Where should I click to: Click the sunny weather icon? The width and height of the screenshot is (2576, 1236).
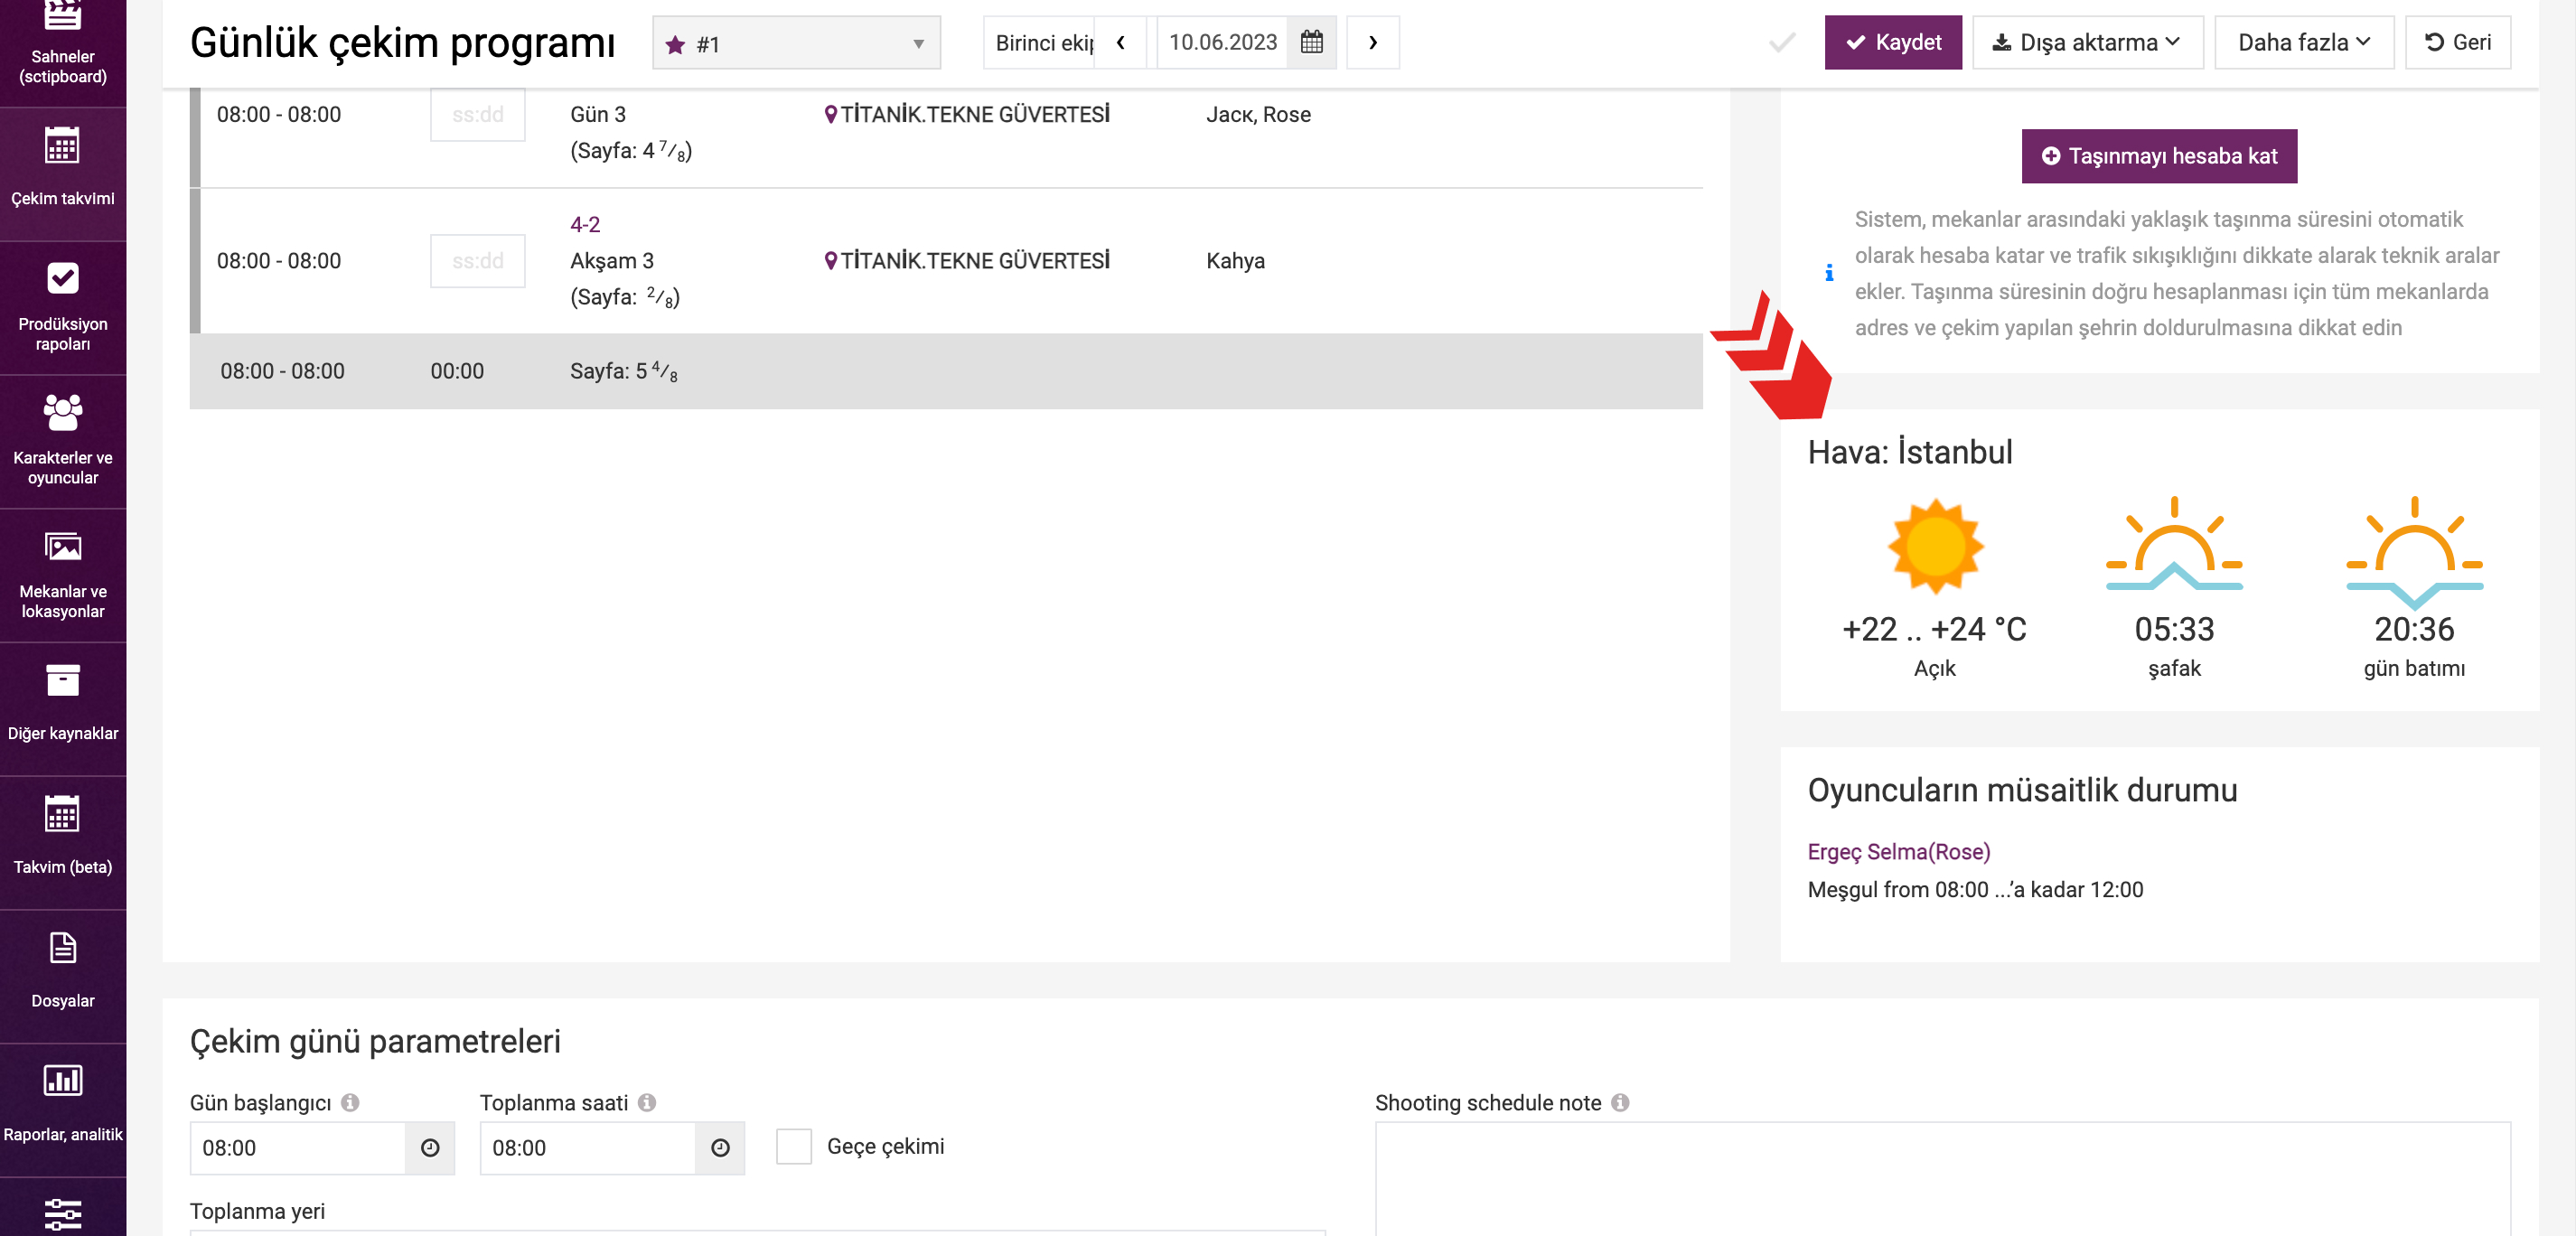[x=1935, y=547]
